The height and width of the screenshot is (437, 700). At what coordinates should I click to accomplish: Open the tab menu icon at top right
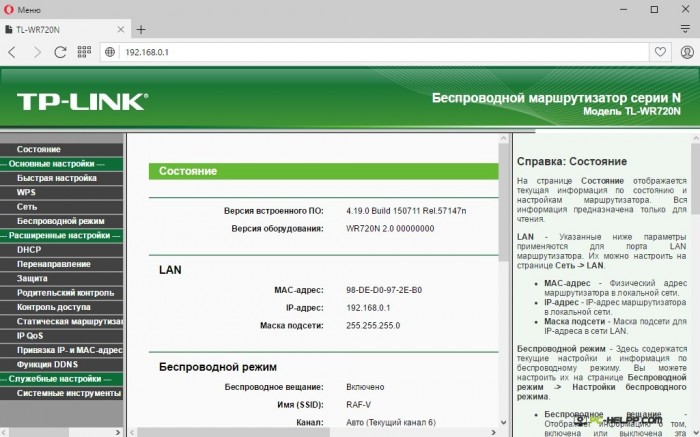(685, 30)
